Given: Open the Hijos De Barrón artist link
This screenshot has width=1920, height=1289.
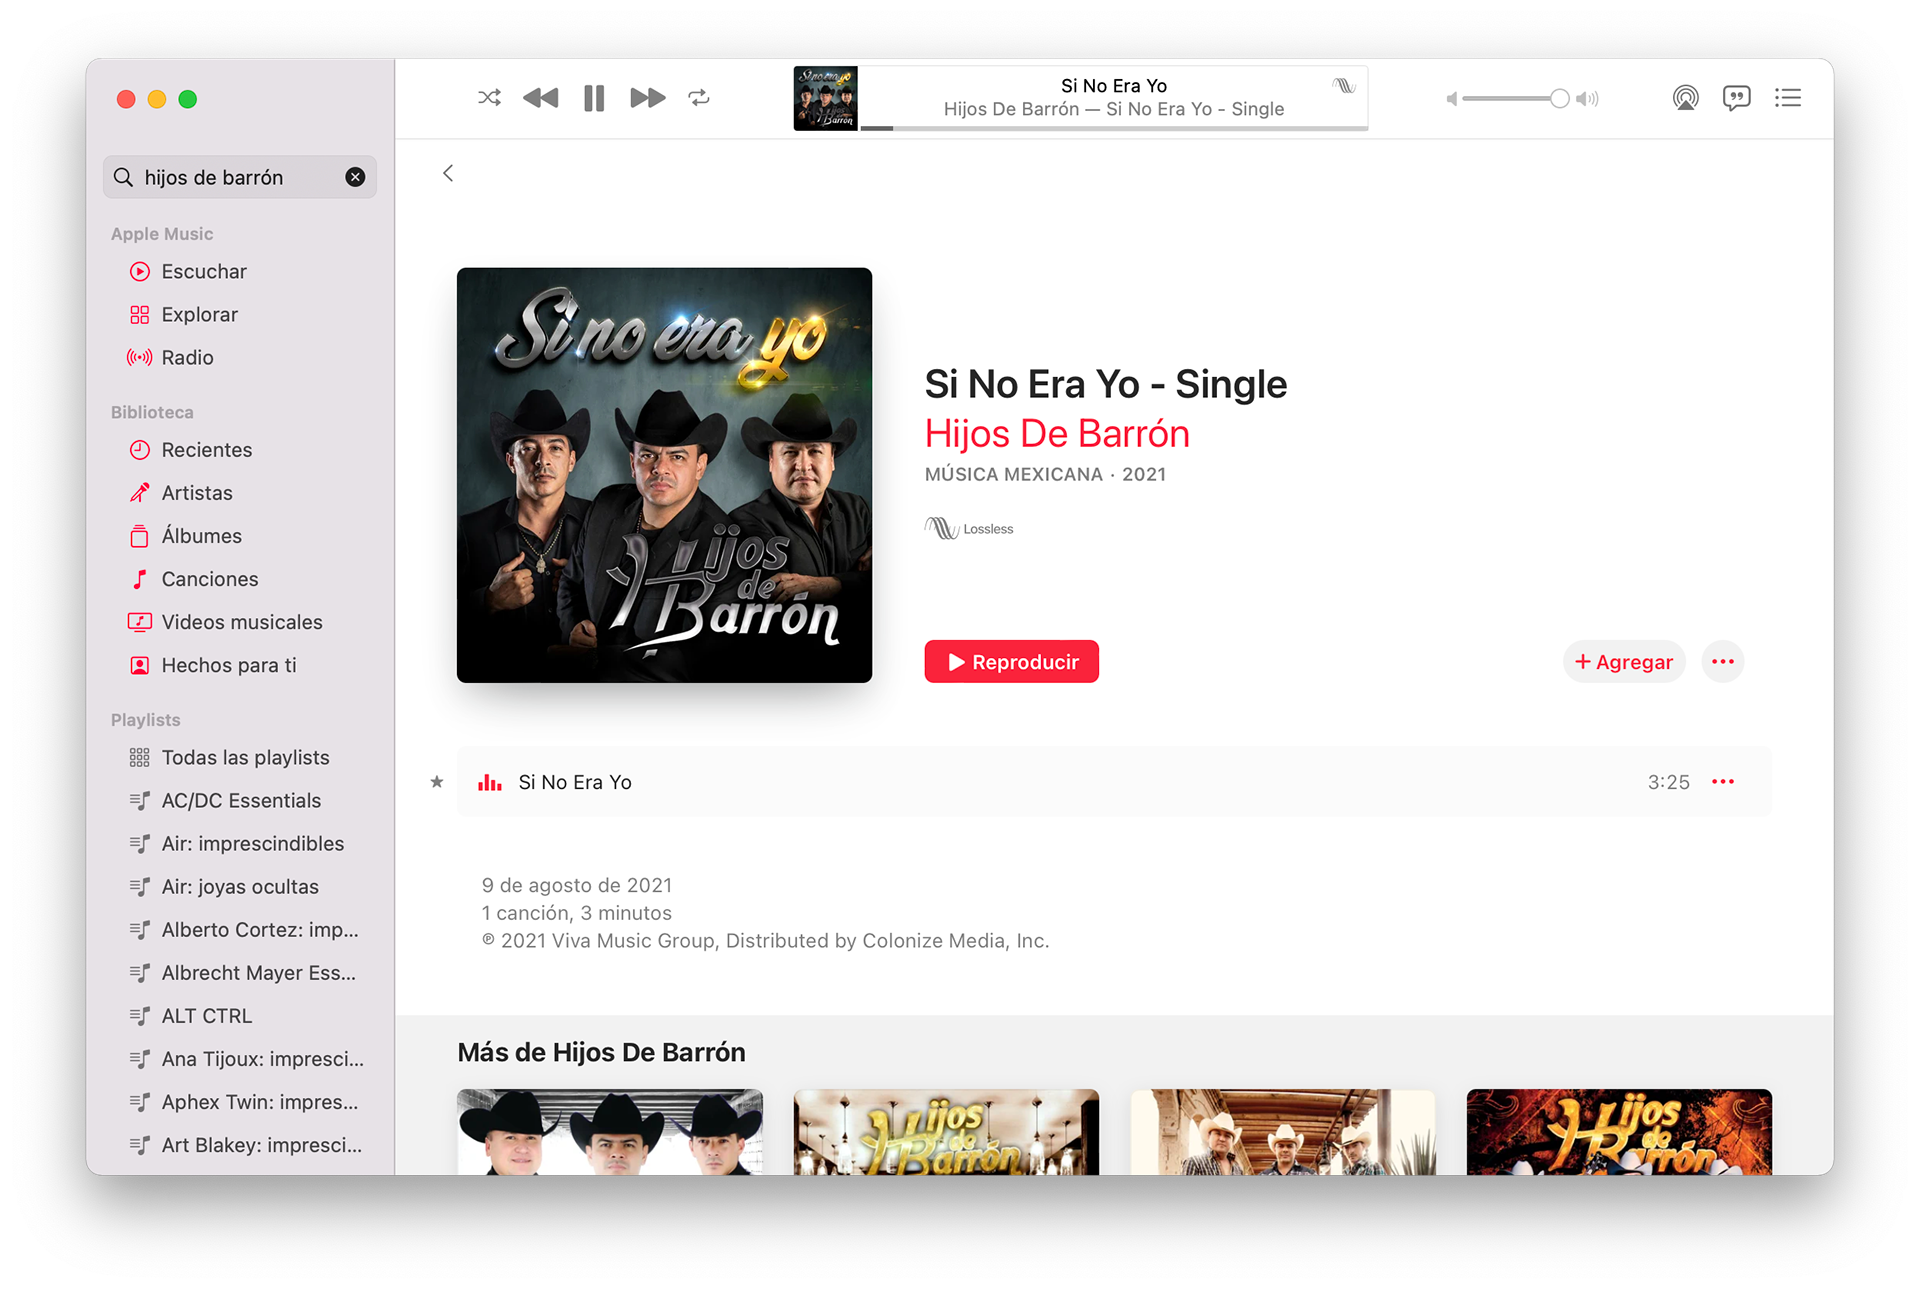Looking at the screenshot, I should tap(1057, 434).
